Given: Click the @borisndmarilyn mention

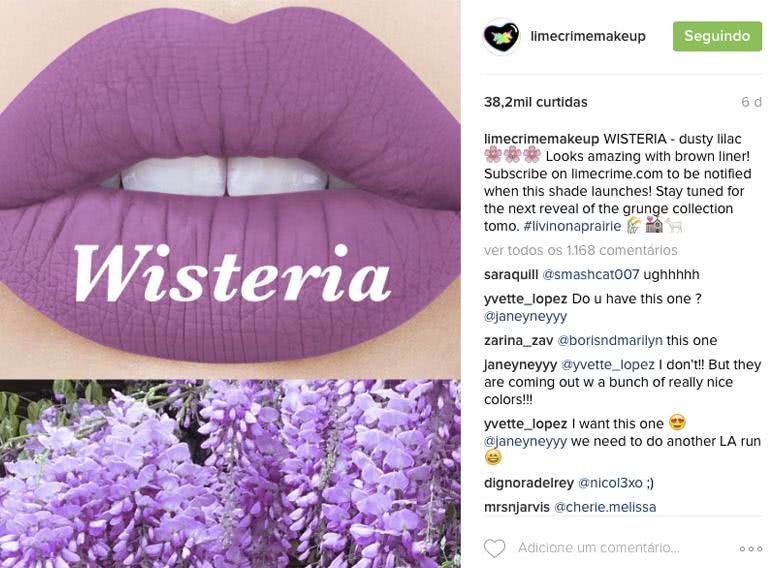Looking at the screenshot, I should pos(609,341).
